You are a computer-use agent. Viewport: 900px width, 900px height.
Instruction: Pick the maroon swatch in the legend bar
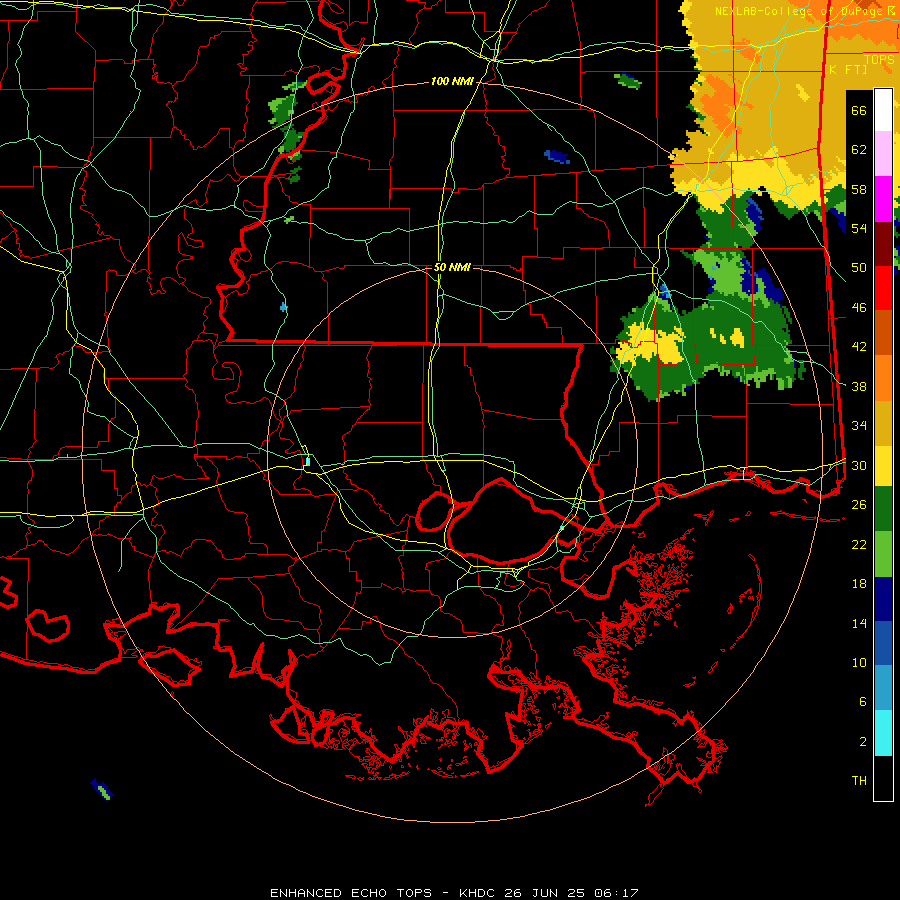pyautogui.click(x=883, y=244)
